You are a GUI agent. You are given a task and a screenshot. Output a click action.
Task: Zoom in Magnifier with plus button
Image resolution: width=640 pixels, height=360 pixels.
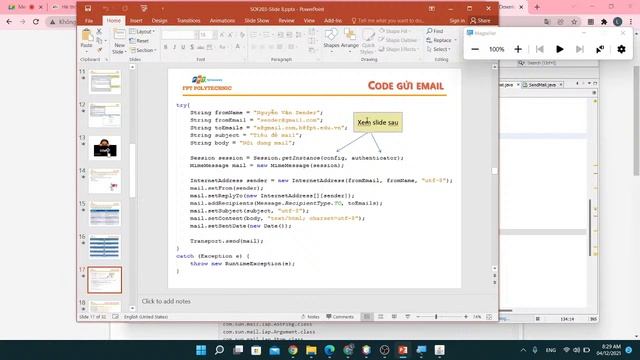(518, 49)
